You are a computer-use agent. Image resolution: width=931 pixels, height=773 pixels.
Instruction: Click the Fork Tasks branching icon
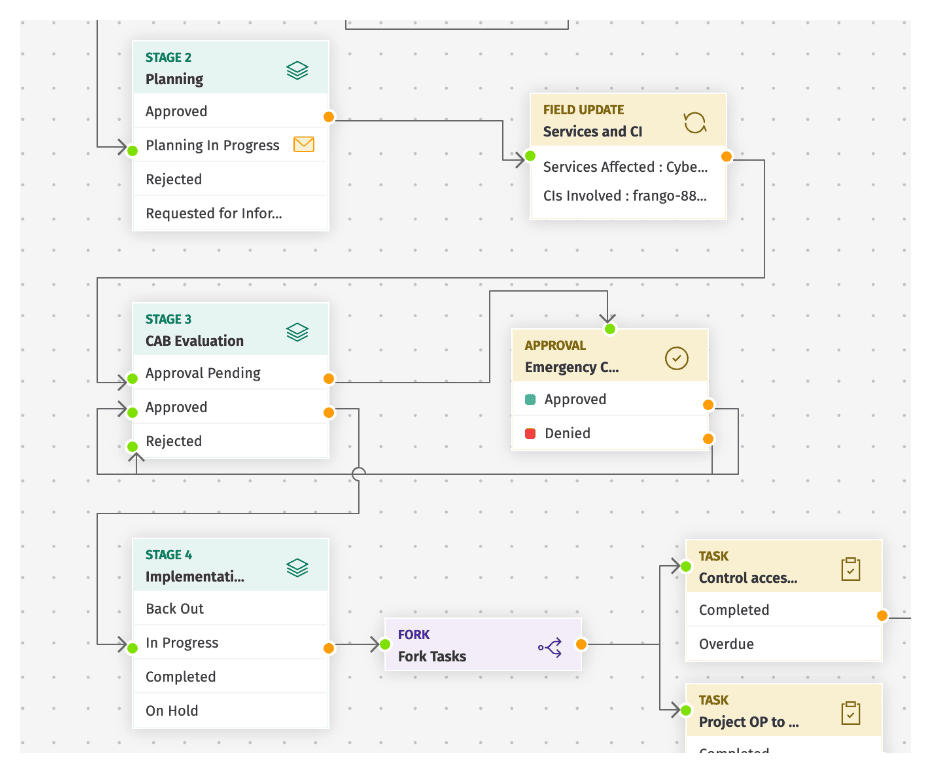[x=550, y=647]
